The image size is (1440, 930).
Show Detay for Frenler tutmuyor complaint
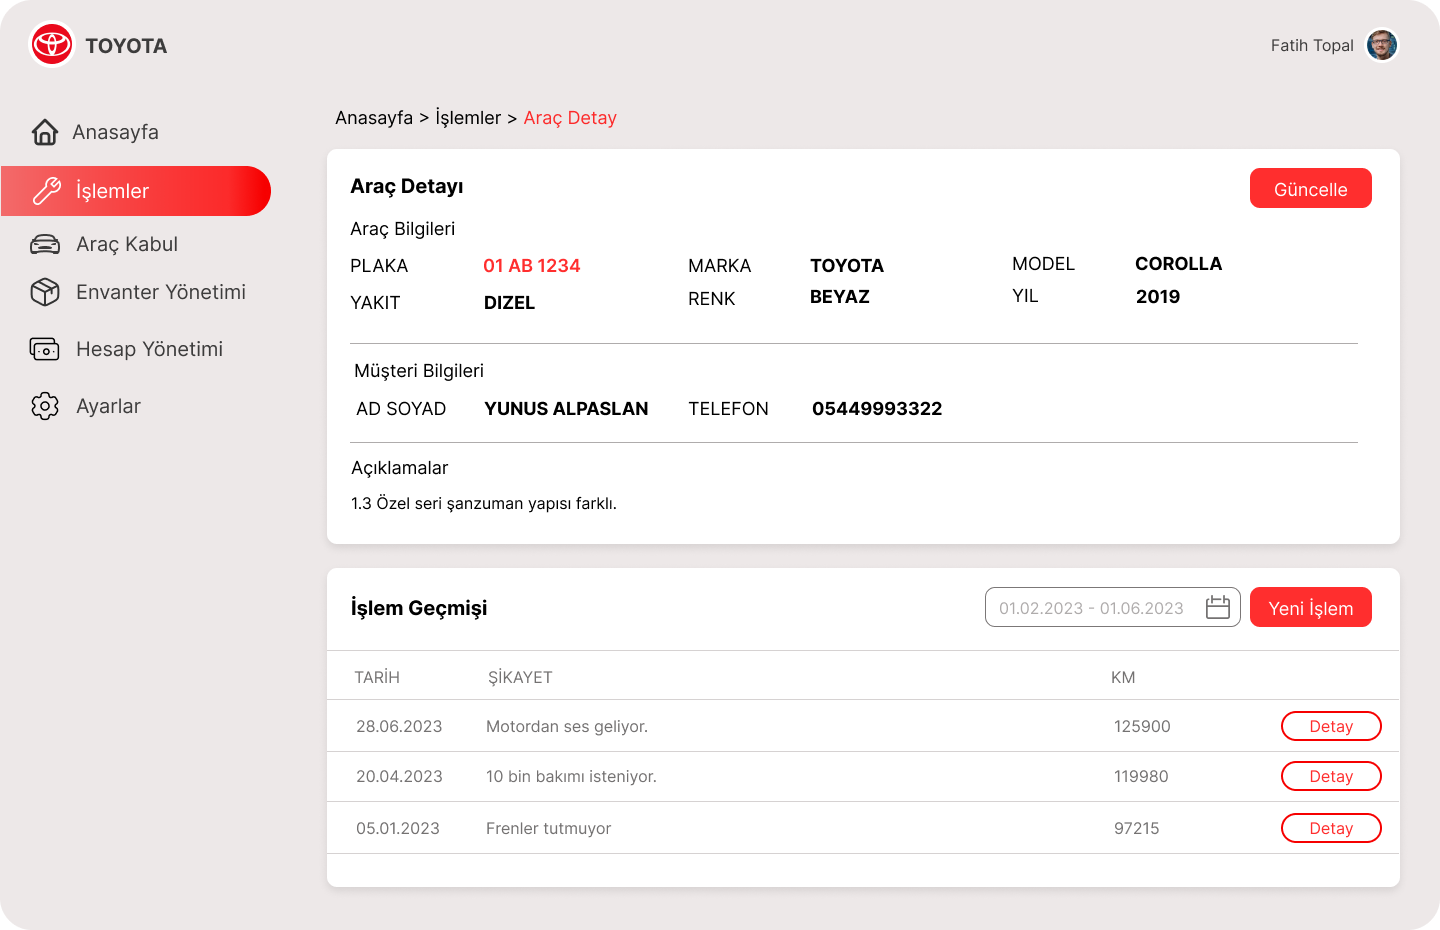tap(1330, 828)
